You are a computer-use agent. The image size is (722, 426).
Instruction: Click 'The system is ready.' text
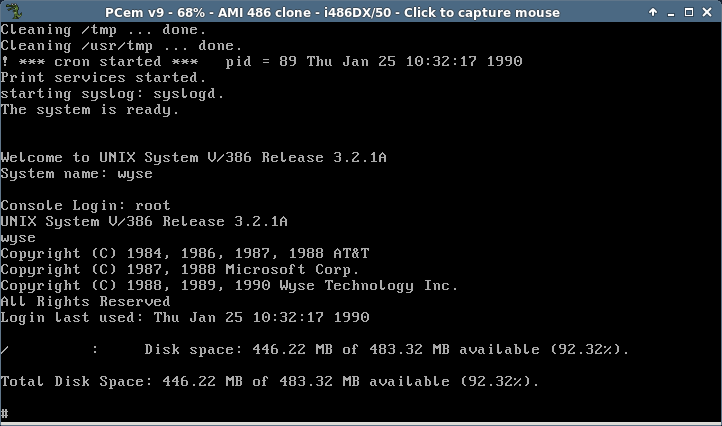coord(90,110)
